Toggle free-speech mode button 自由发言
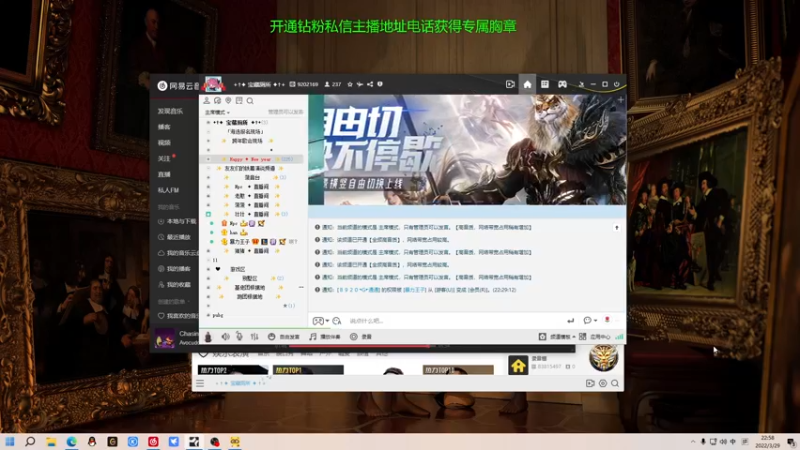 point(284,337)
